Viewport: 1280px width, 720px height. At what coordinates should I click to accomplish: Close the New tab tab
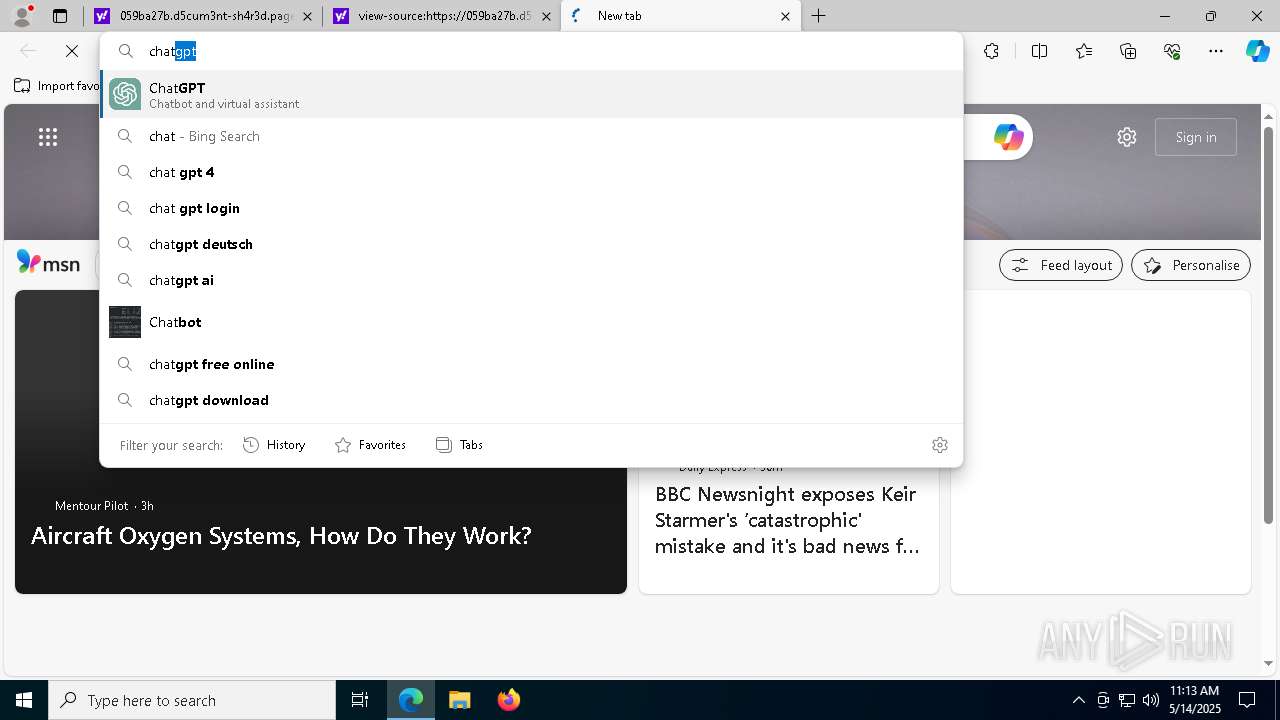pyautogui.click(x=785, y=16)
